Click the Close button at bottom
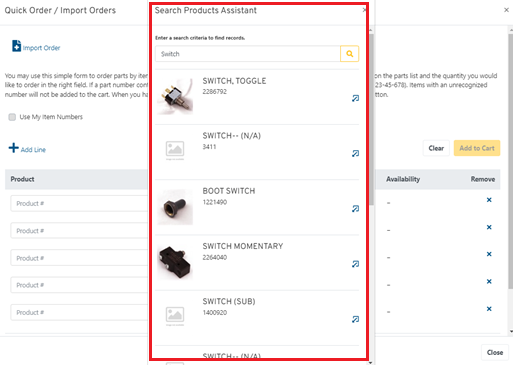This screenshot has width=514, height=365. tap(495, 352)
